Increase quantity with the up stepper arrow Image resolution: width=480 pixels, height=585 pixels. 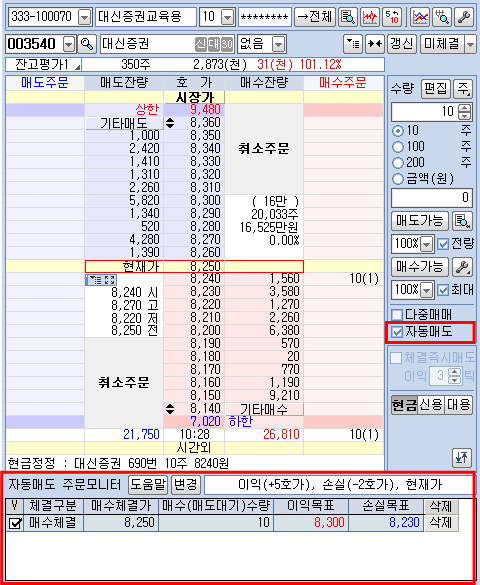464,108
